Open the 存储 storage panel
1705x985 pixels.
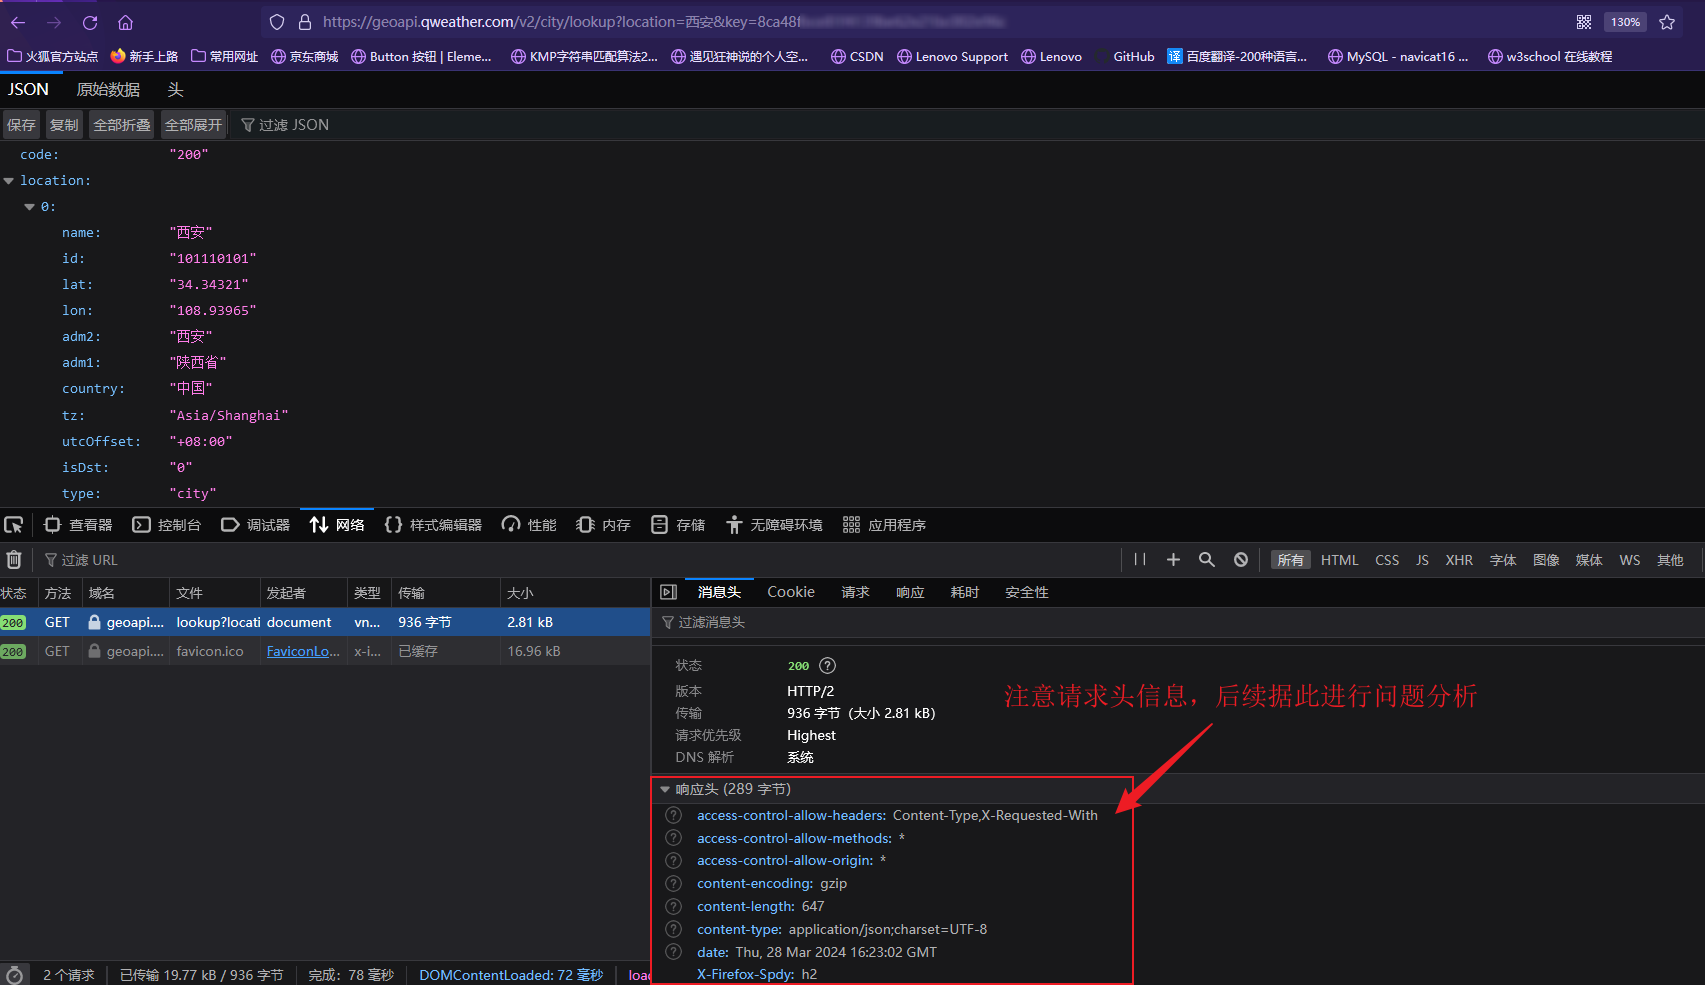[678, 525]
